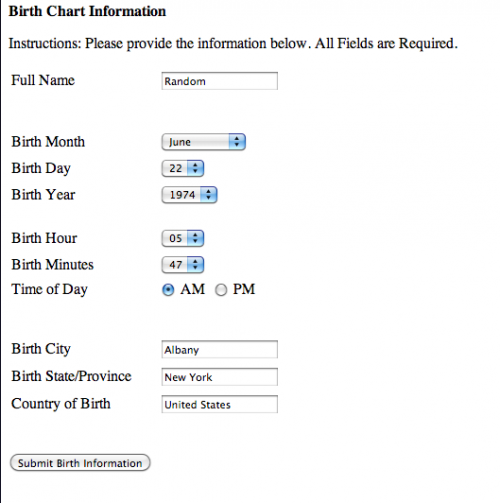Click the Submit Birth Information button

point(80,463)
